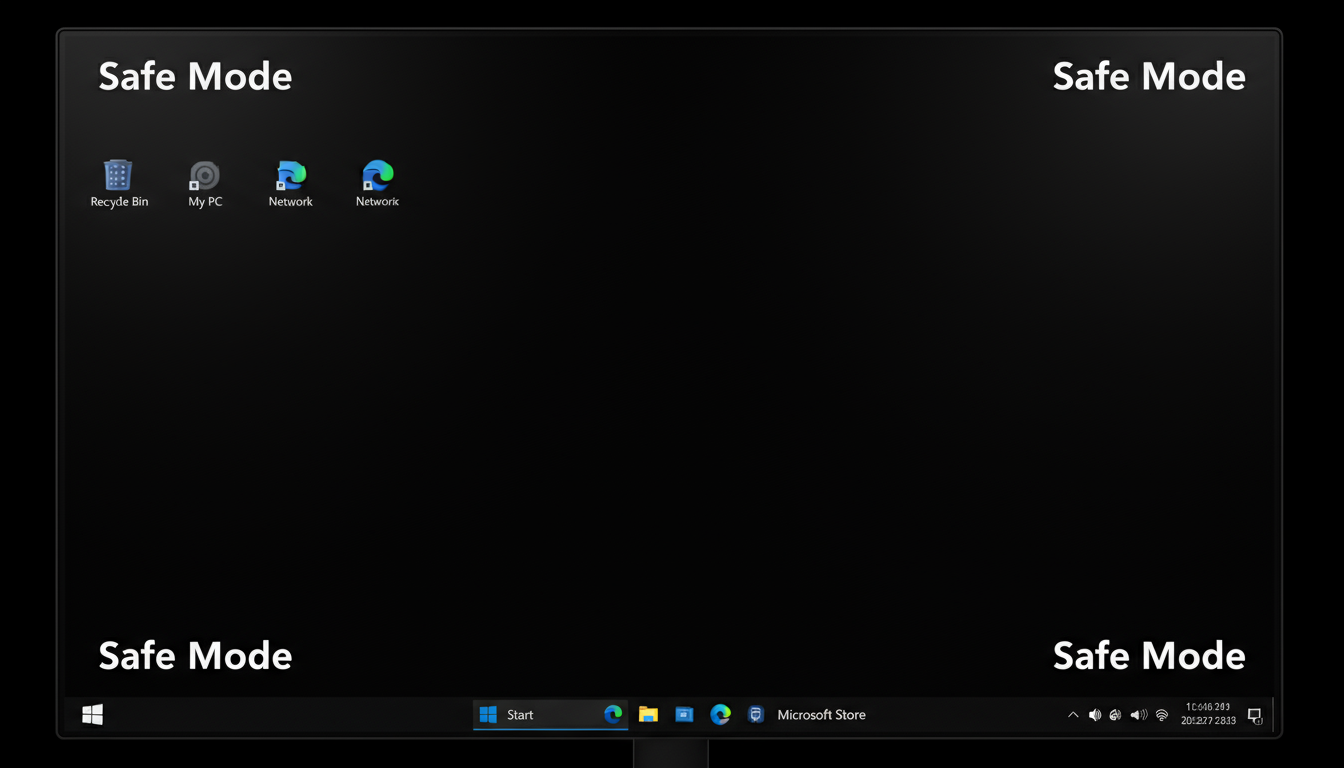1344x768 pixels.
Task: Click the volume speaker icon in the tray
Action: coord(1094,715)
